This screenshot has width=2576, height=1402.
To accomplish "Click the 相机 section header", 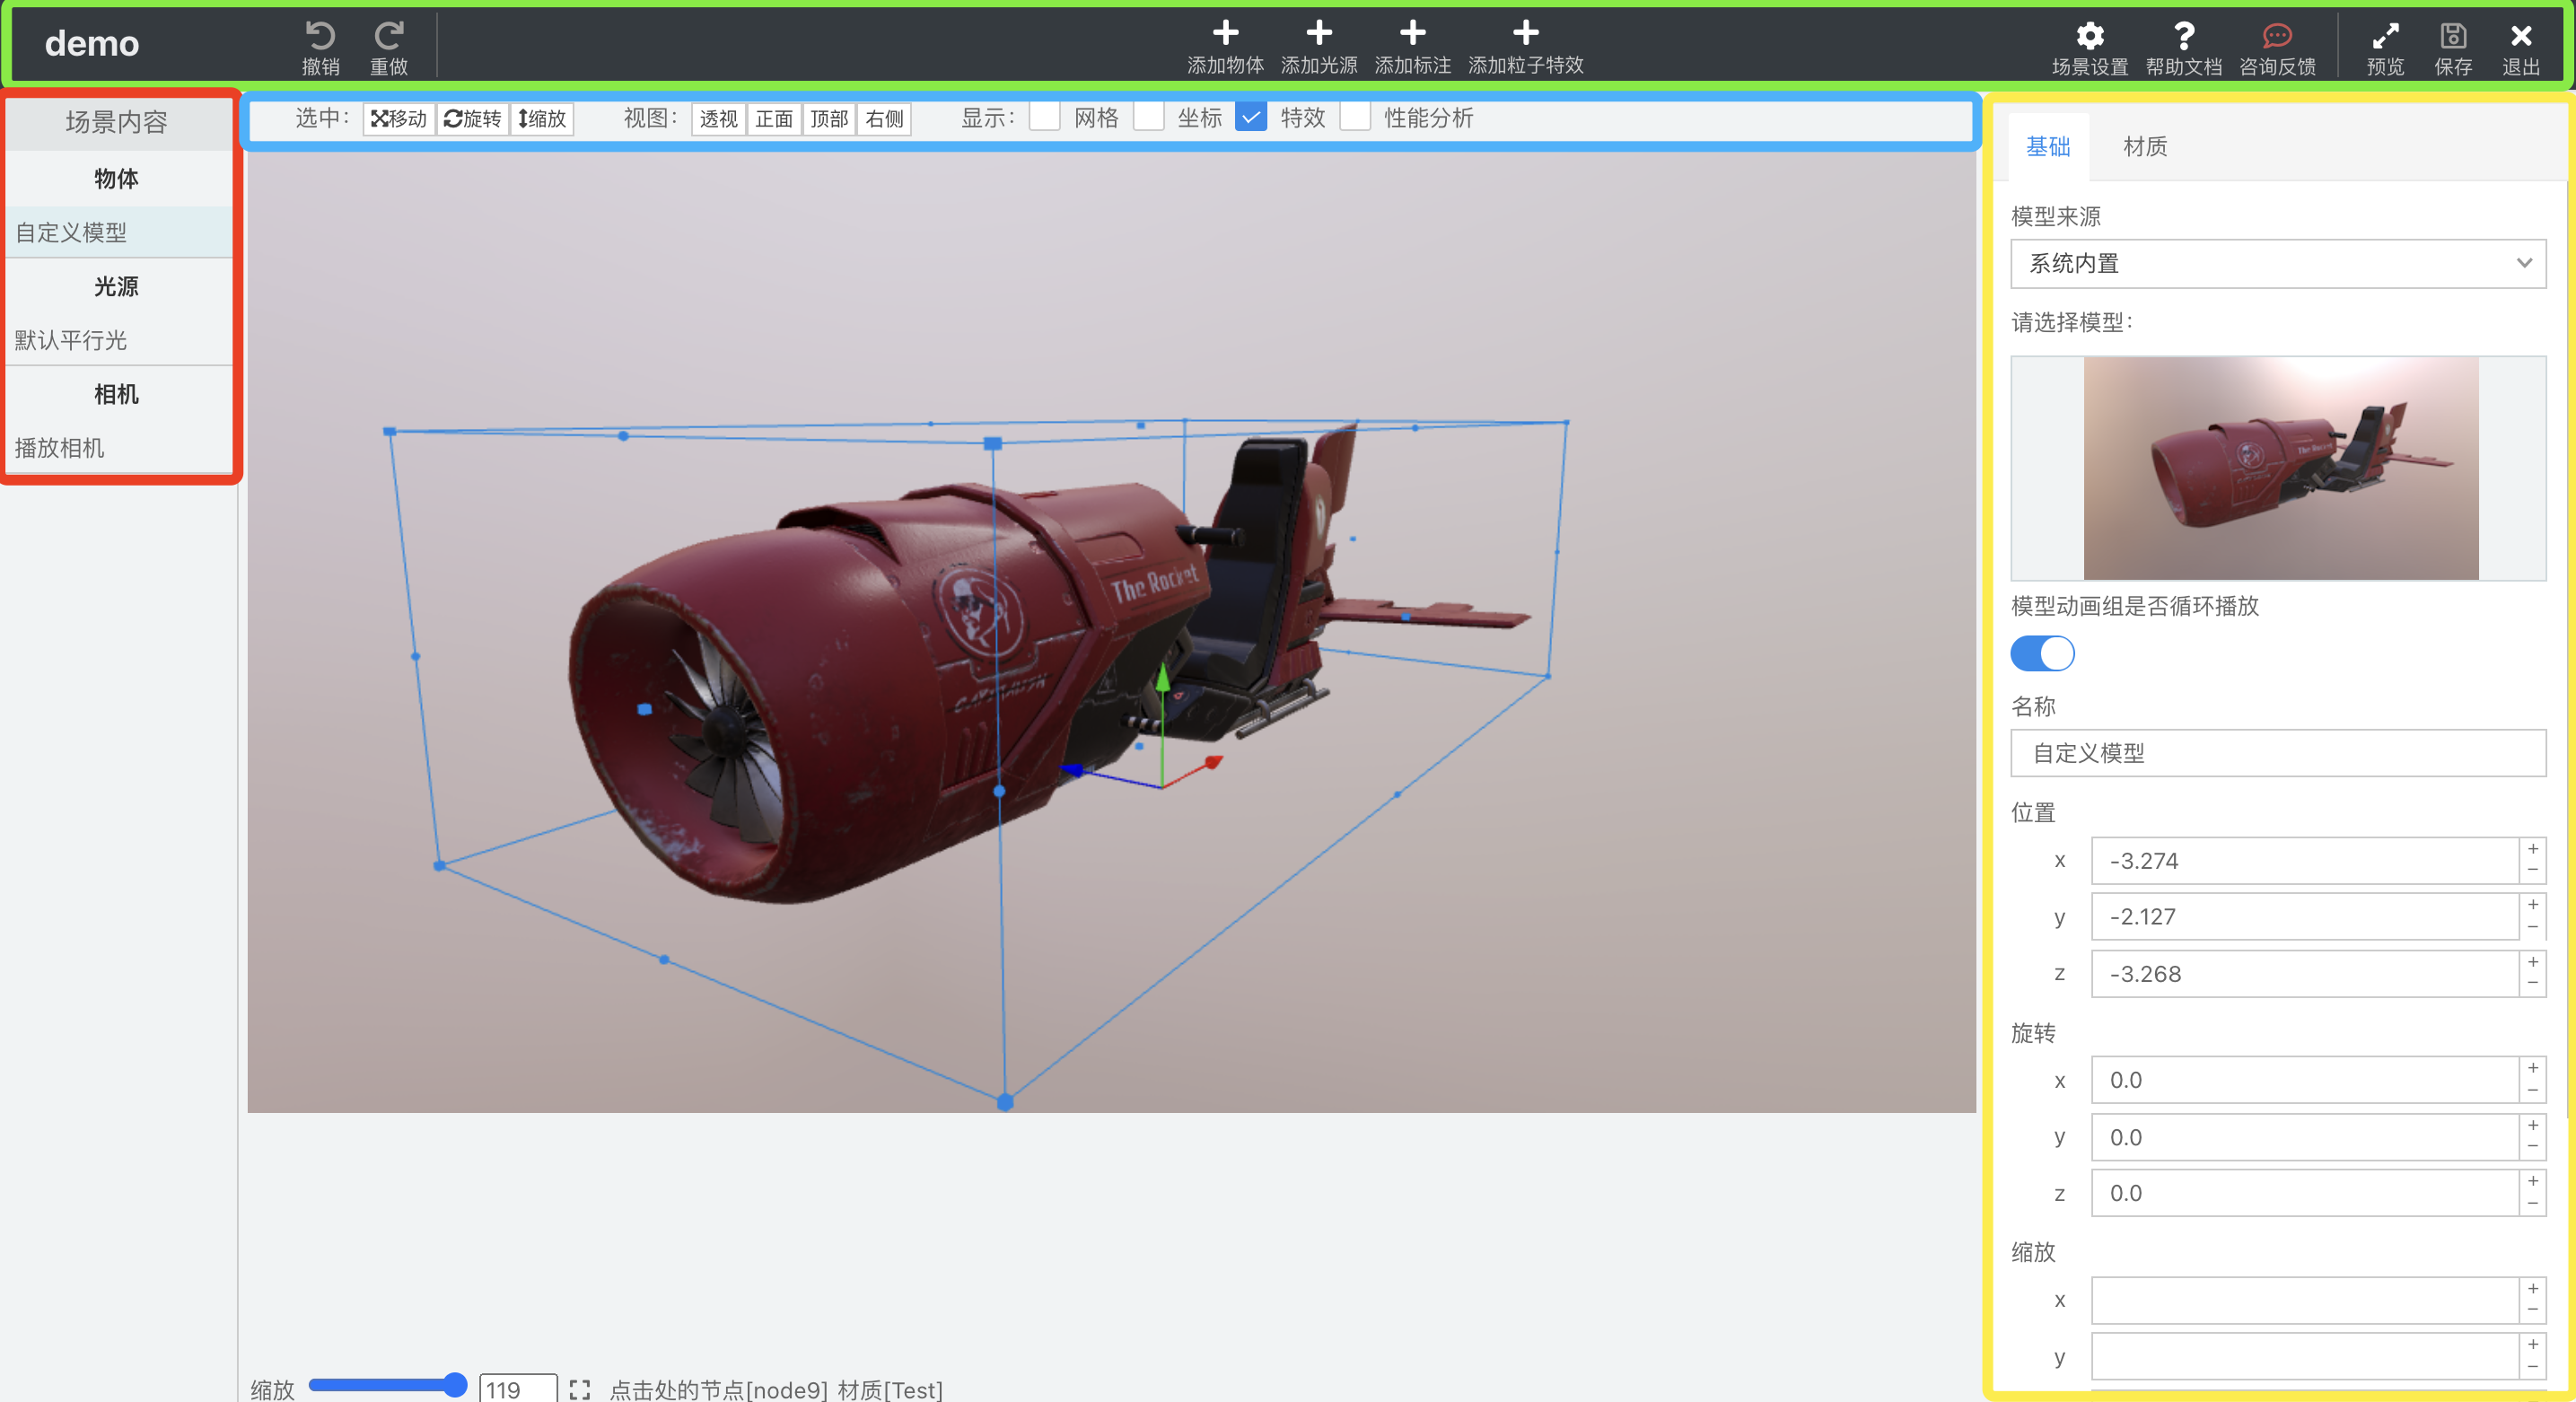I will coord(117,395).
